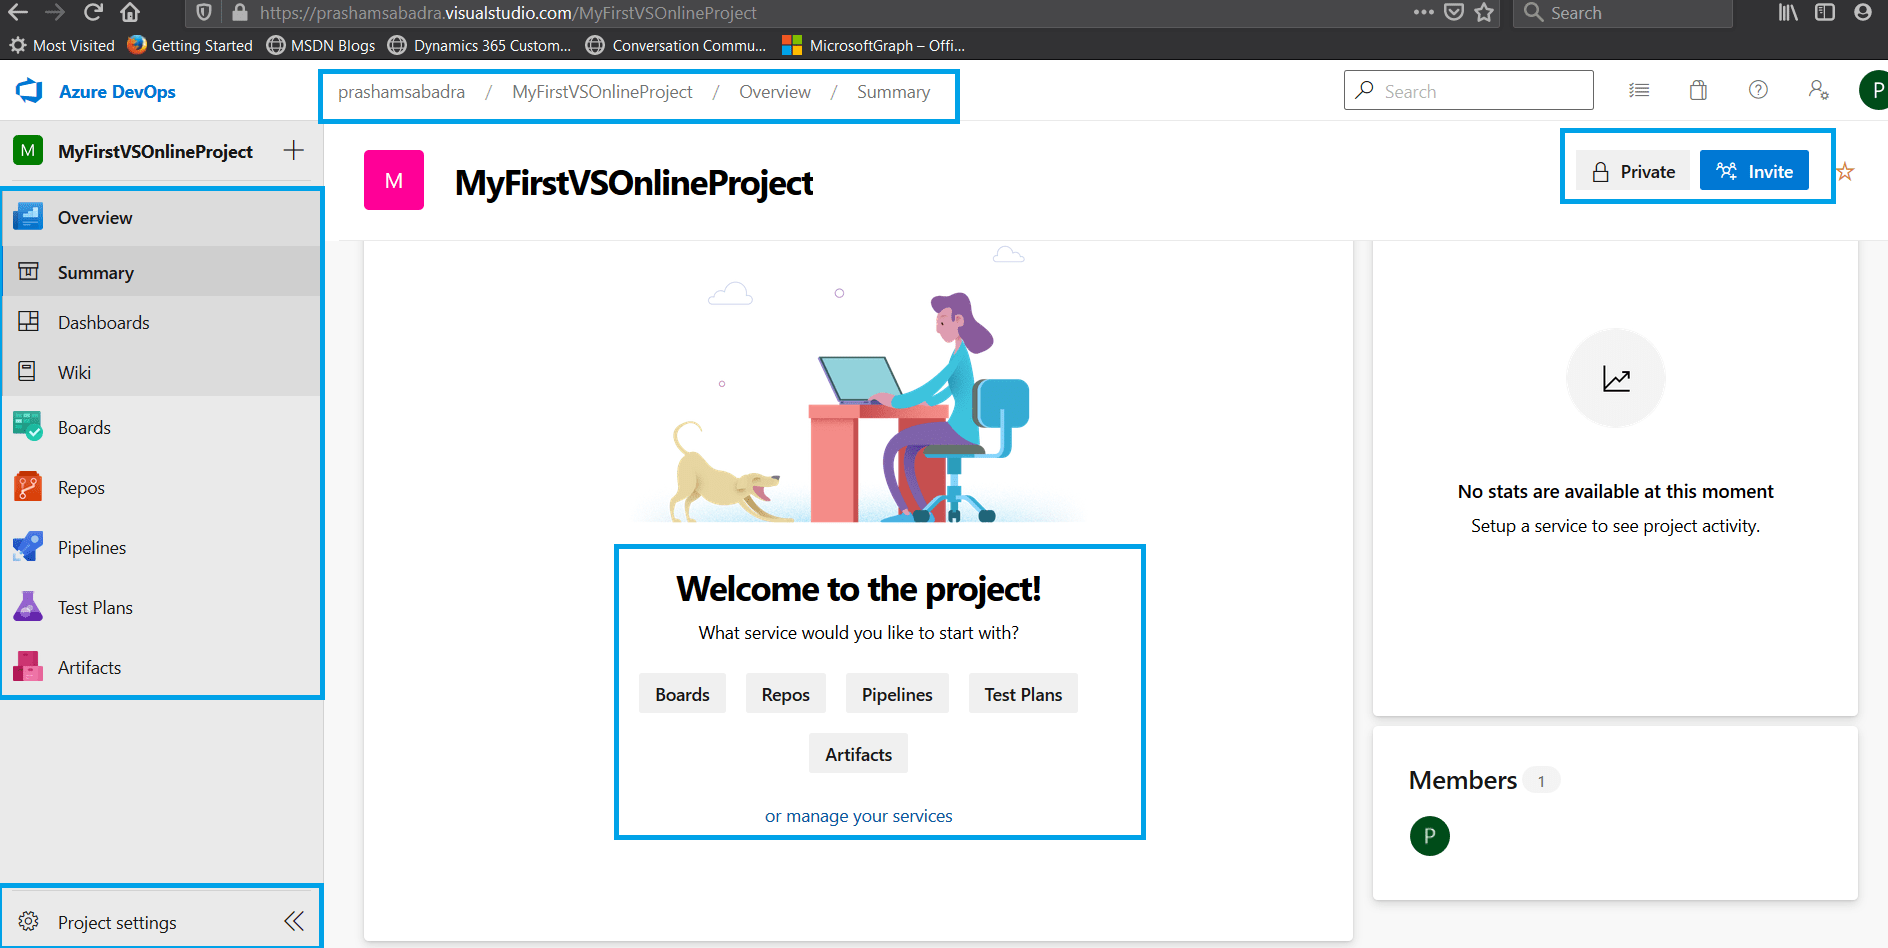1888x948 pixels.
Task: Open the Conversation Commu bookmark
Action: (x=676, y=45)
